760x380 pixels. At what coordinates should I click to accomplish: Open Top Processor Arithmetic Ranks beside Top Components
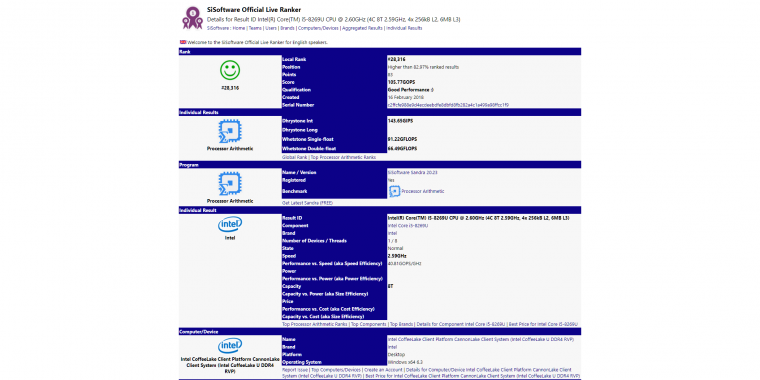(x=315, y=324)
